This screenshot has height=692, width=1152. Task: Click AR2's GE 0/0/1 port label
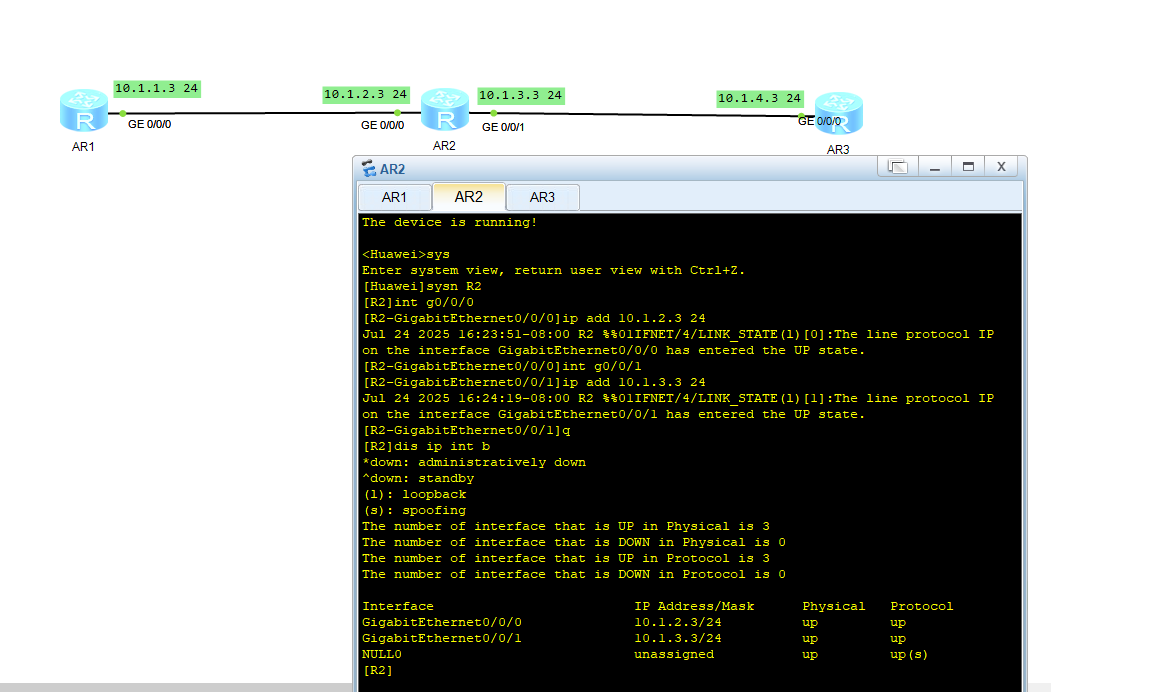[x=503, y=127]
